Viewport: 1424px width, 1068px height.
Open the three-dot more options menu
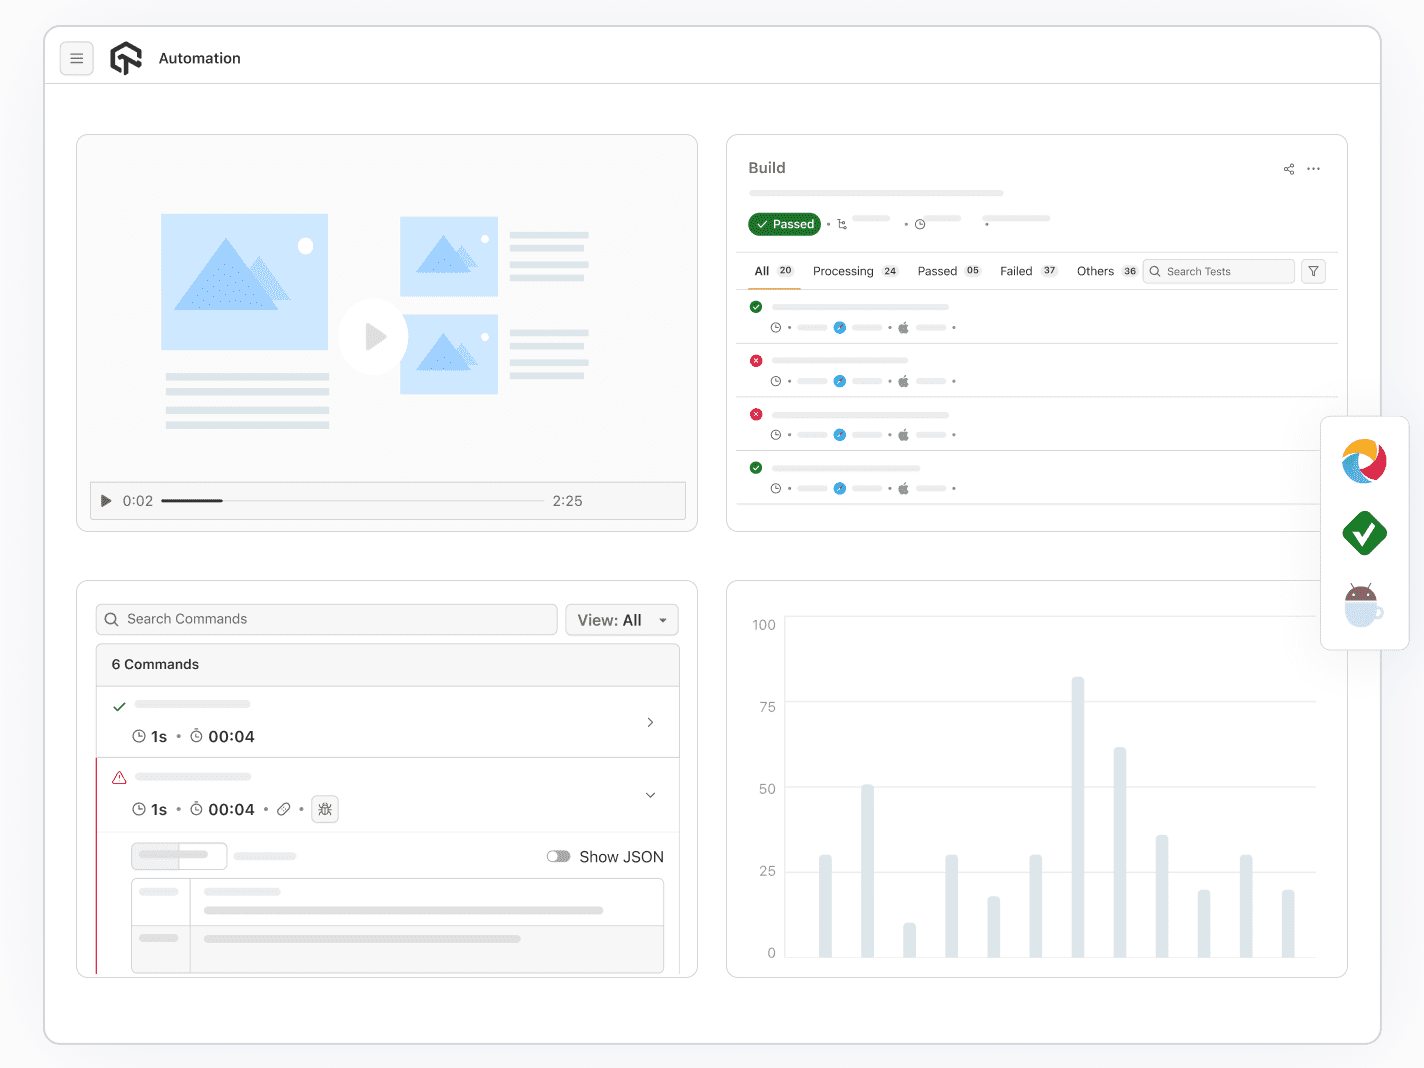[1313, 169]
